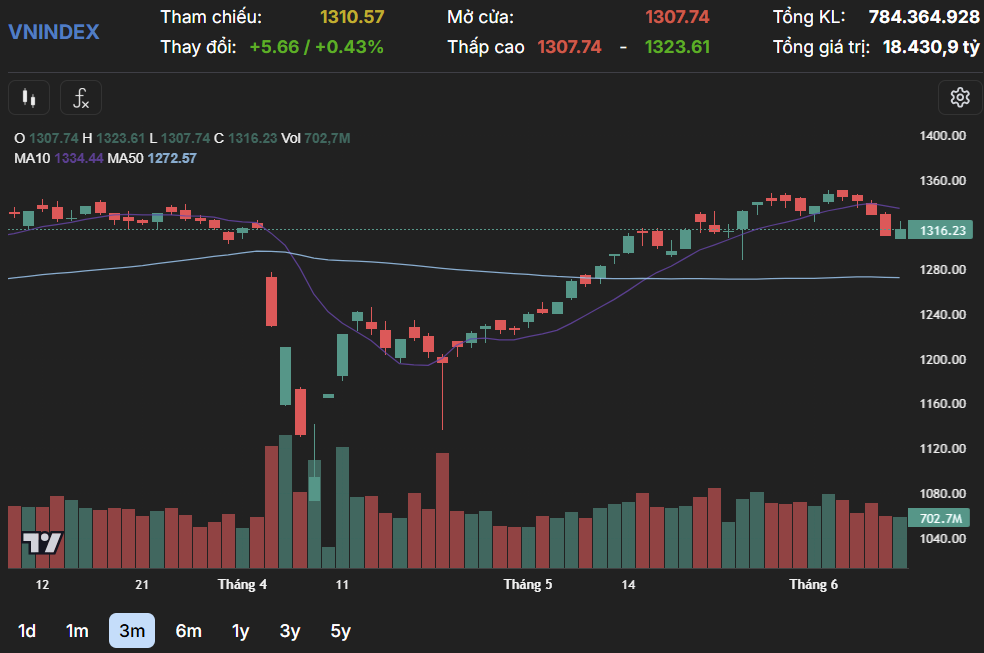984x653 pixels.
Task: Select the 3y timeframe
Action: tap(290, 631)
